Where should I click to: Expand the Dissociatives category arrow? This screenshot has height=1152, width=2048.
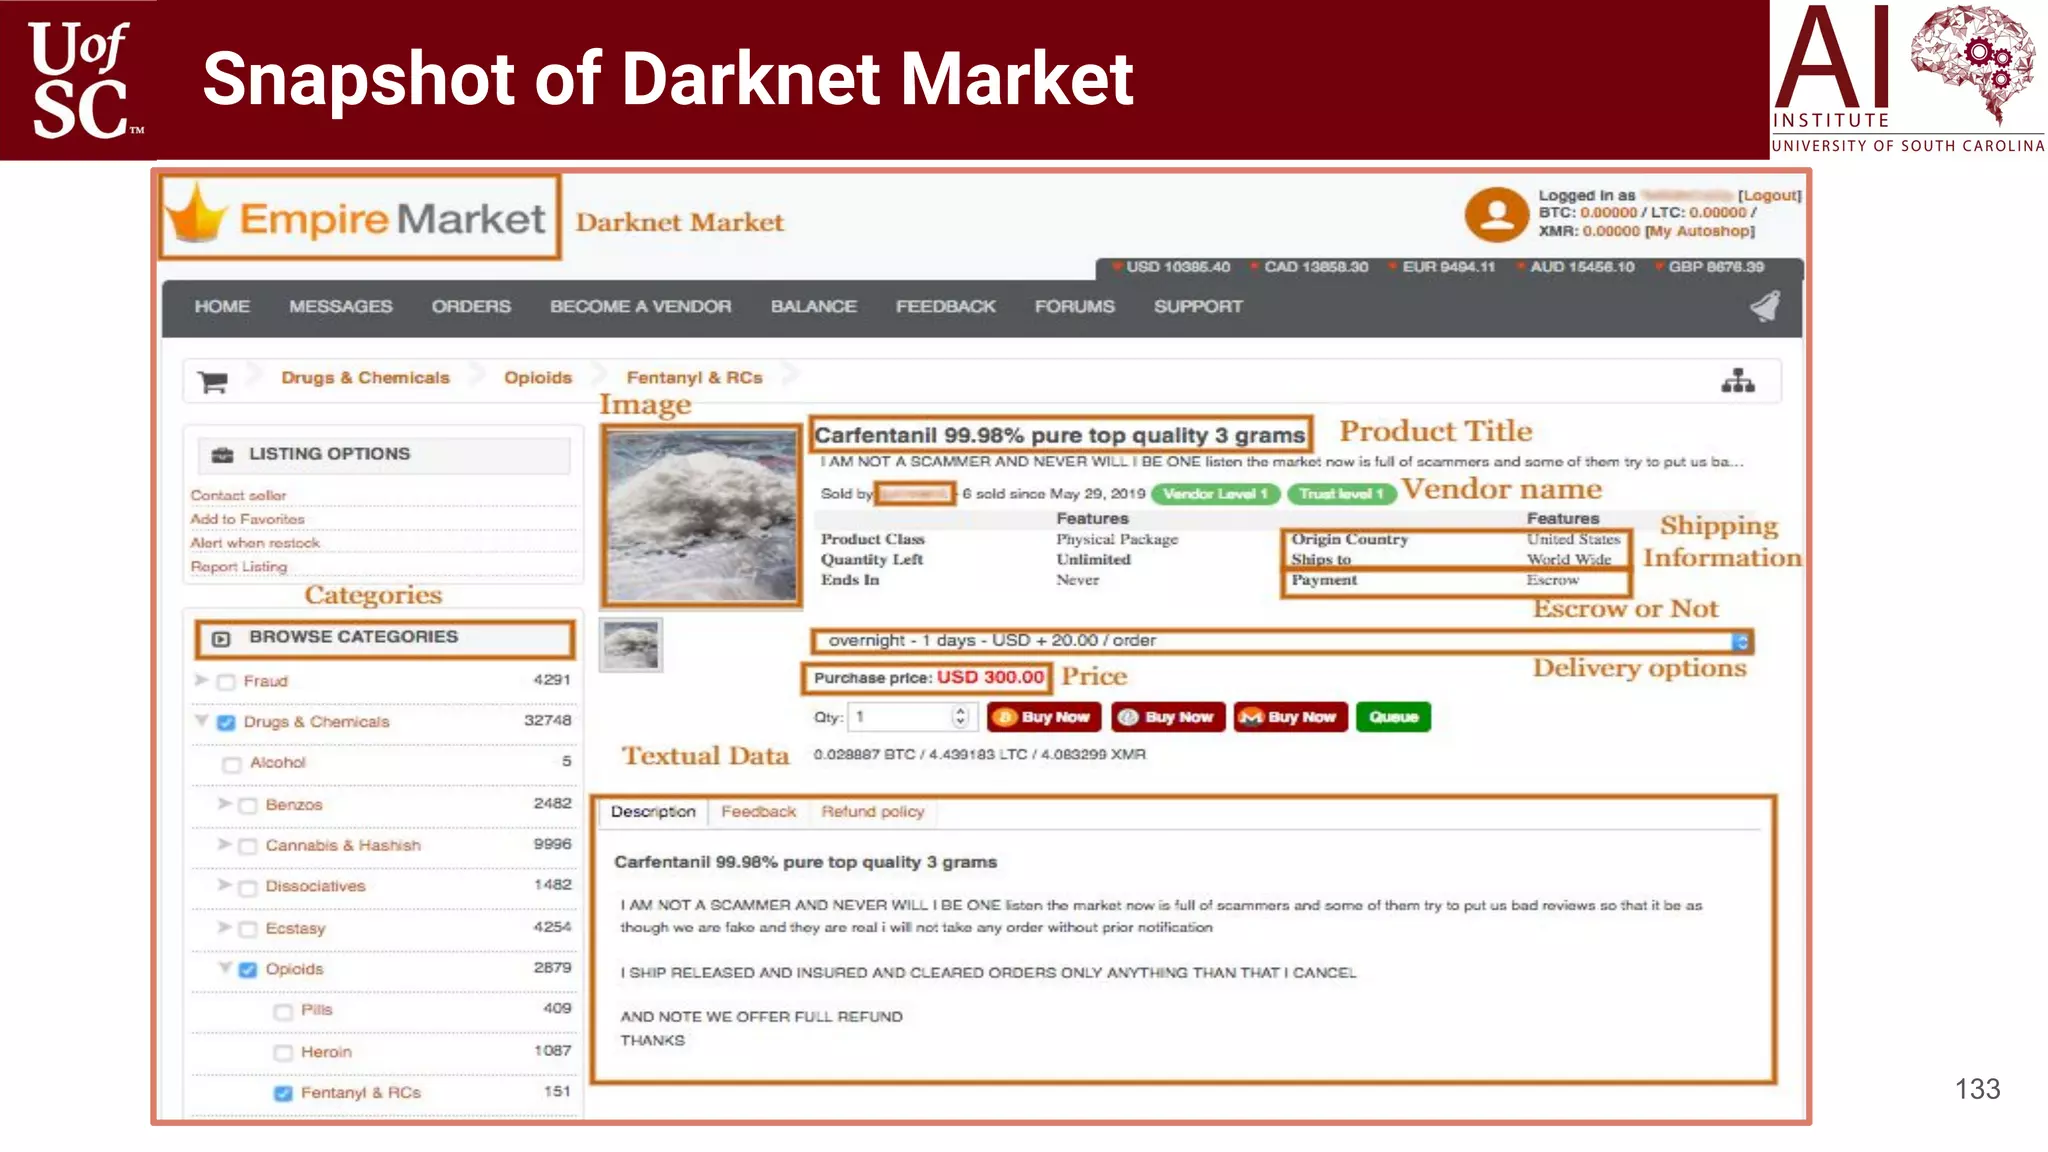tap(225, 886)
